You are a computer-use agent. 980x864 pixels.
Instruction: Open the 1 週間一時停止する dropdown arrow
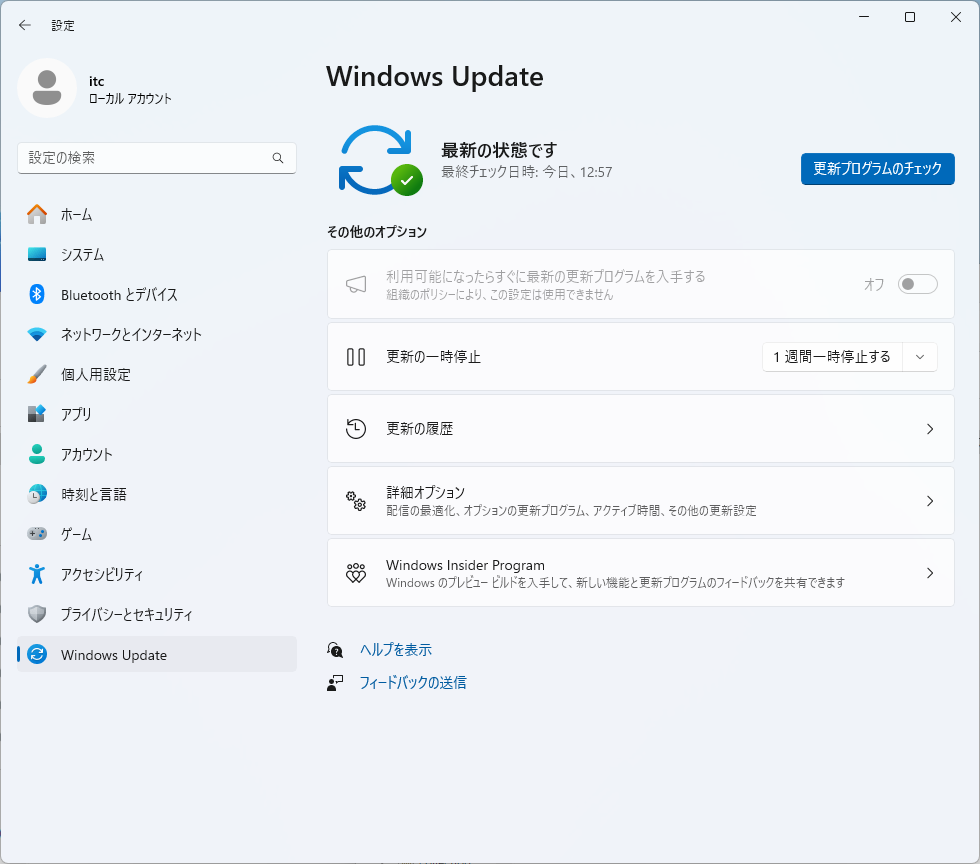pyautogui.click(x=919, y=357)
